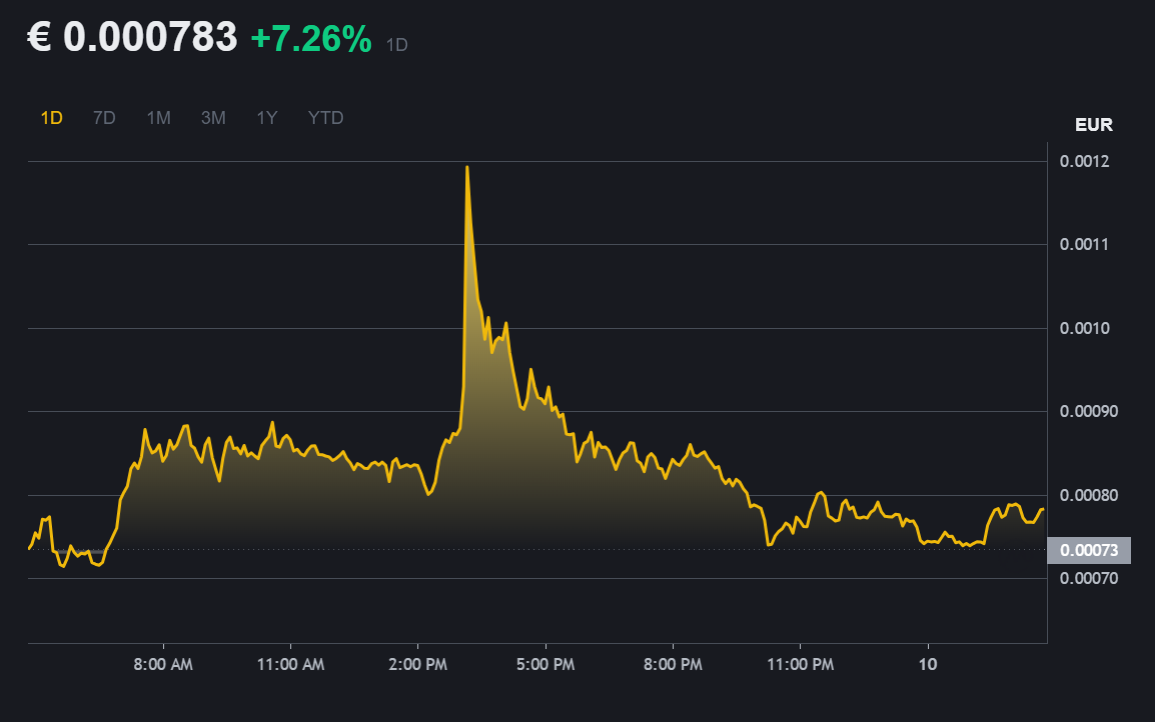Select the 1D time range tab

[51, 118]
